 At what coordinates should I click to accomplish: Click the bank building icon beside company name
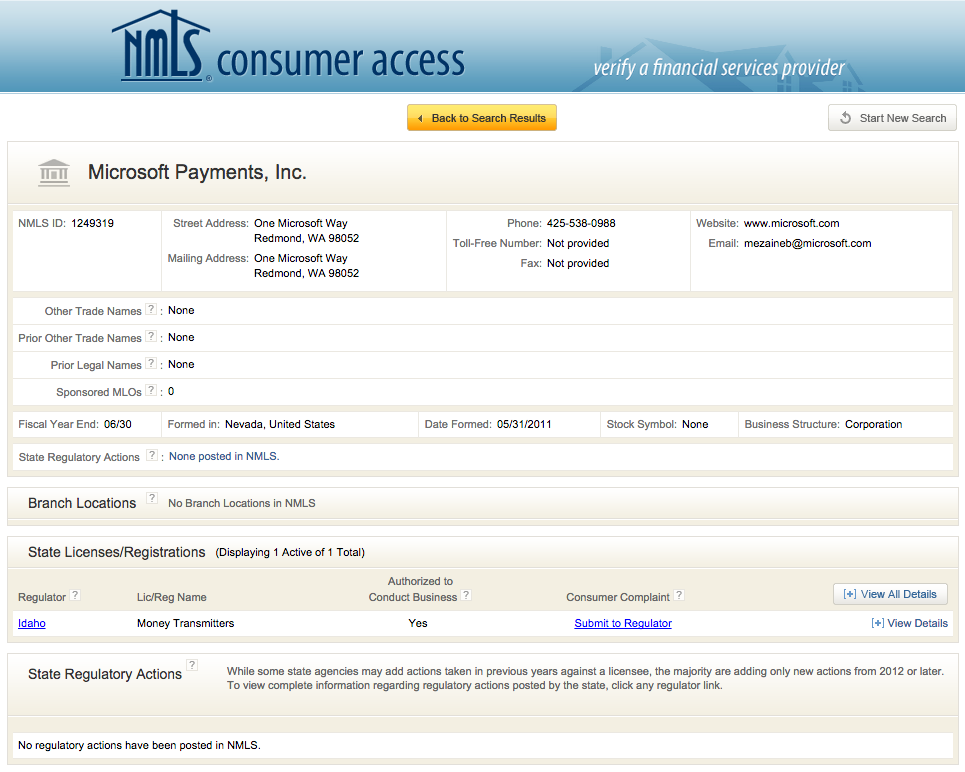[54, 172]
